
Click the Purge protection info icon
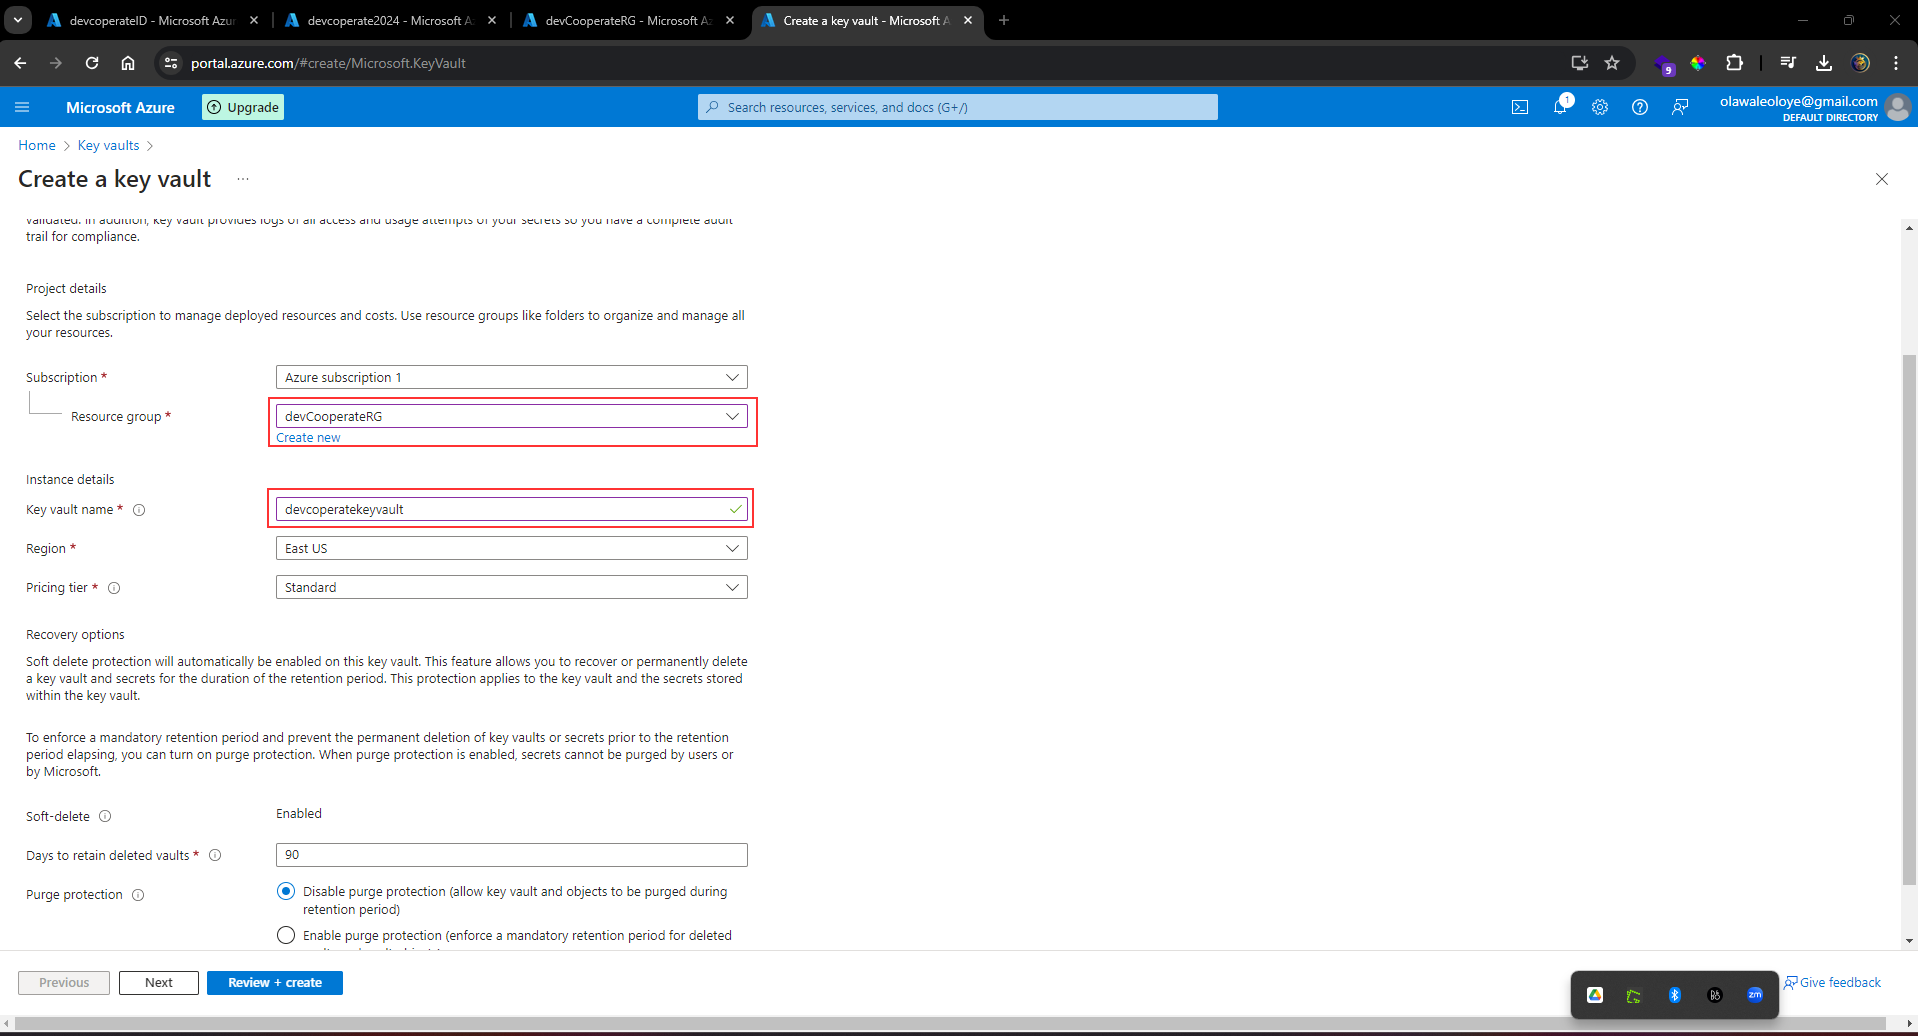click(138, 895)
